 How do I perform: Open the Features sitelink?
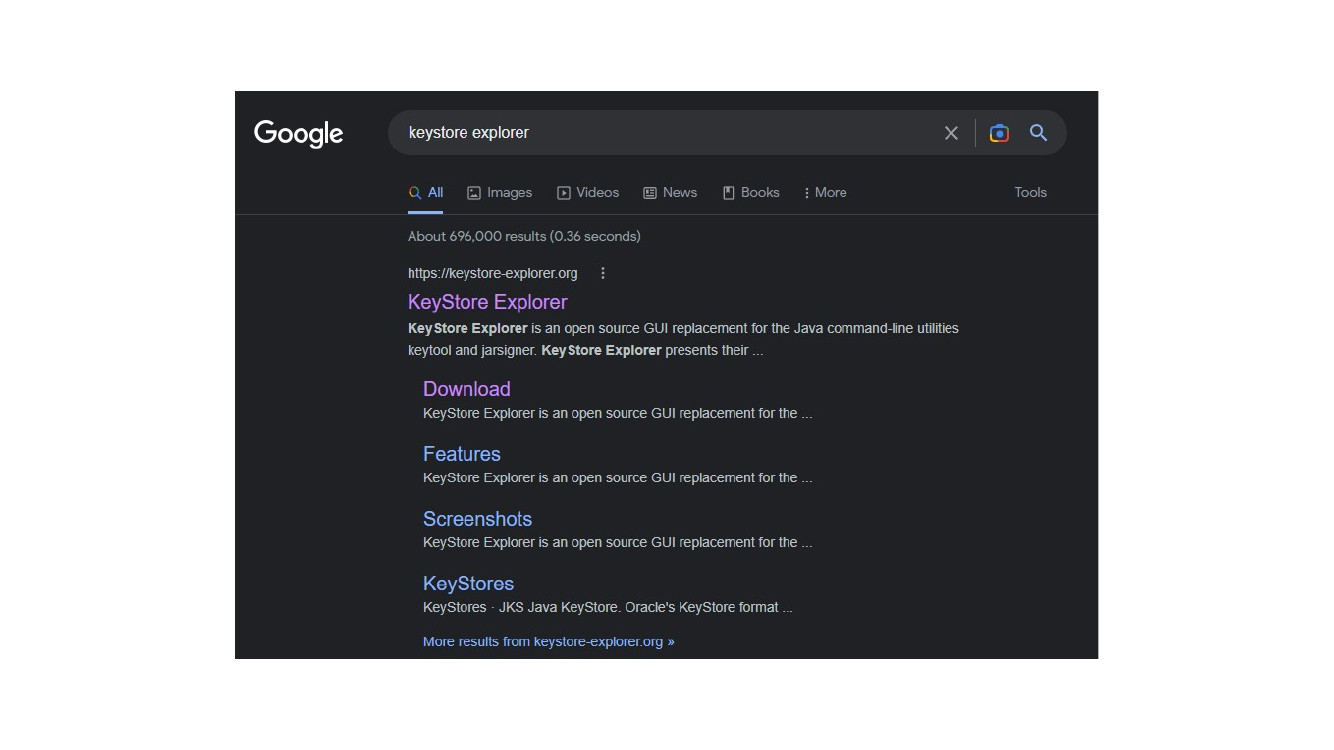click(461, 454)
